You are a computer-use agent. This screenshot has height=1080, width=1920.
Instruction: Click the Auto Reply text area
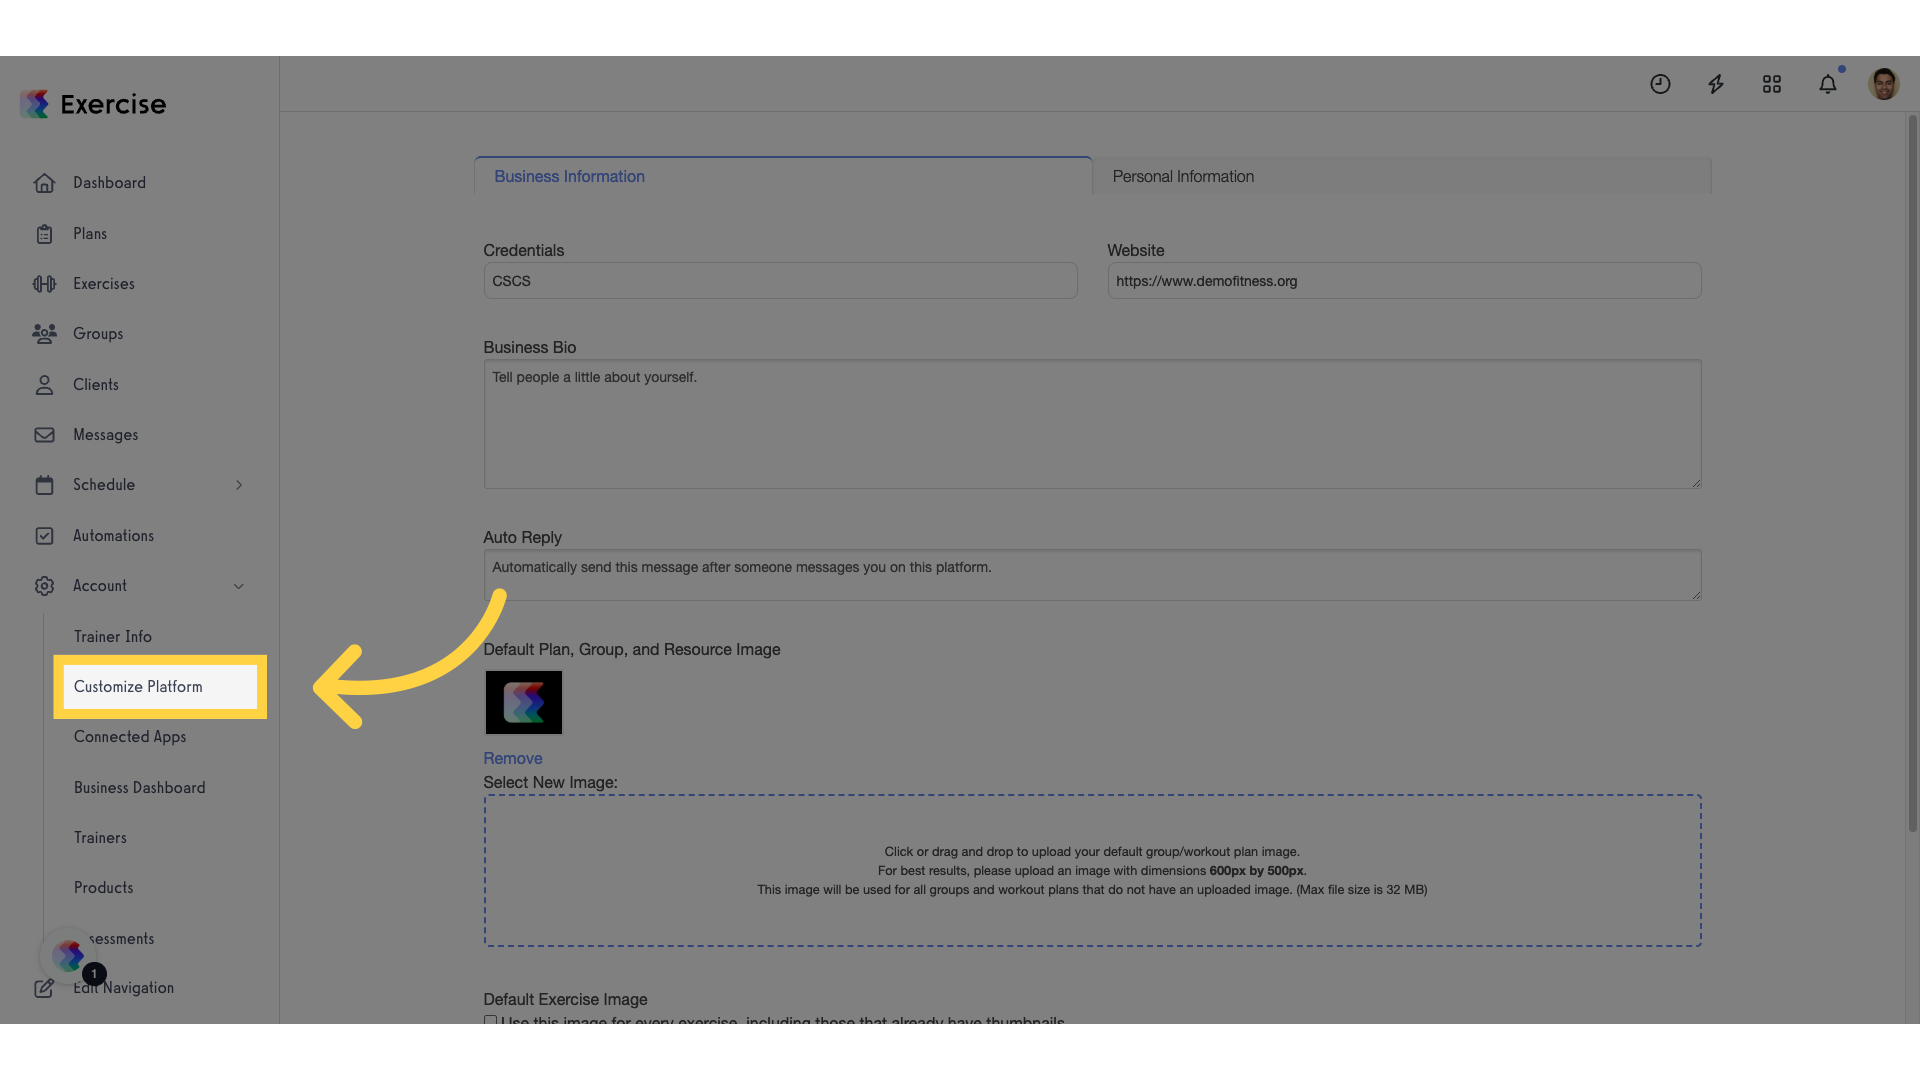[1092, 575]
